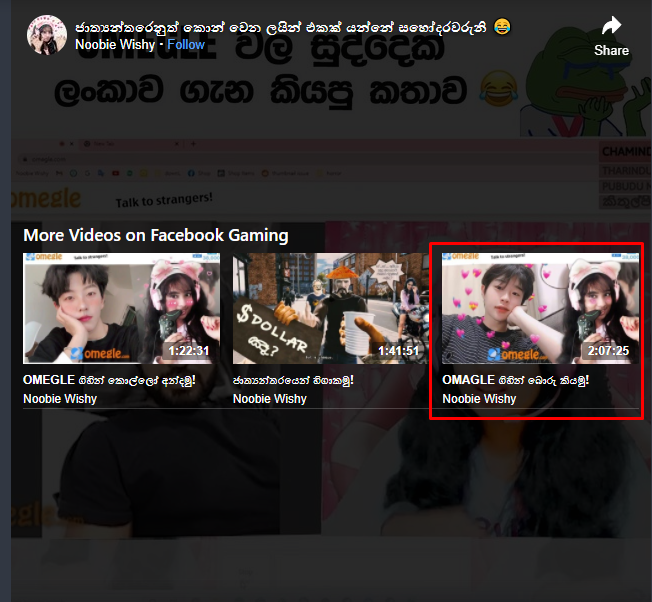652x602 pixels.
Task: Open the Noobie Wishy page name in header
Action: pyautogui.click(x=115, y=44)
